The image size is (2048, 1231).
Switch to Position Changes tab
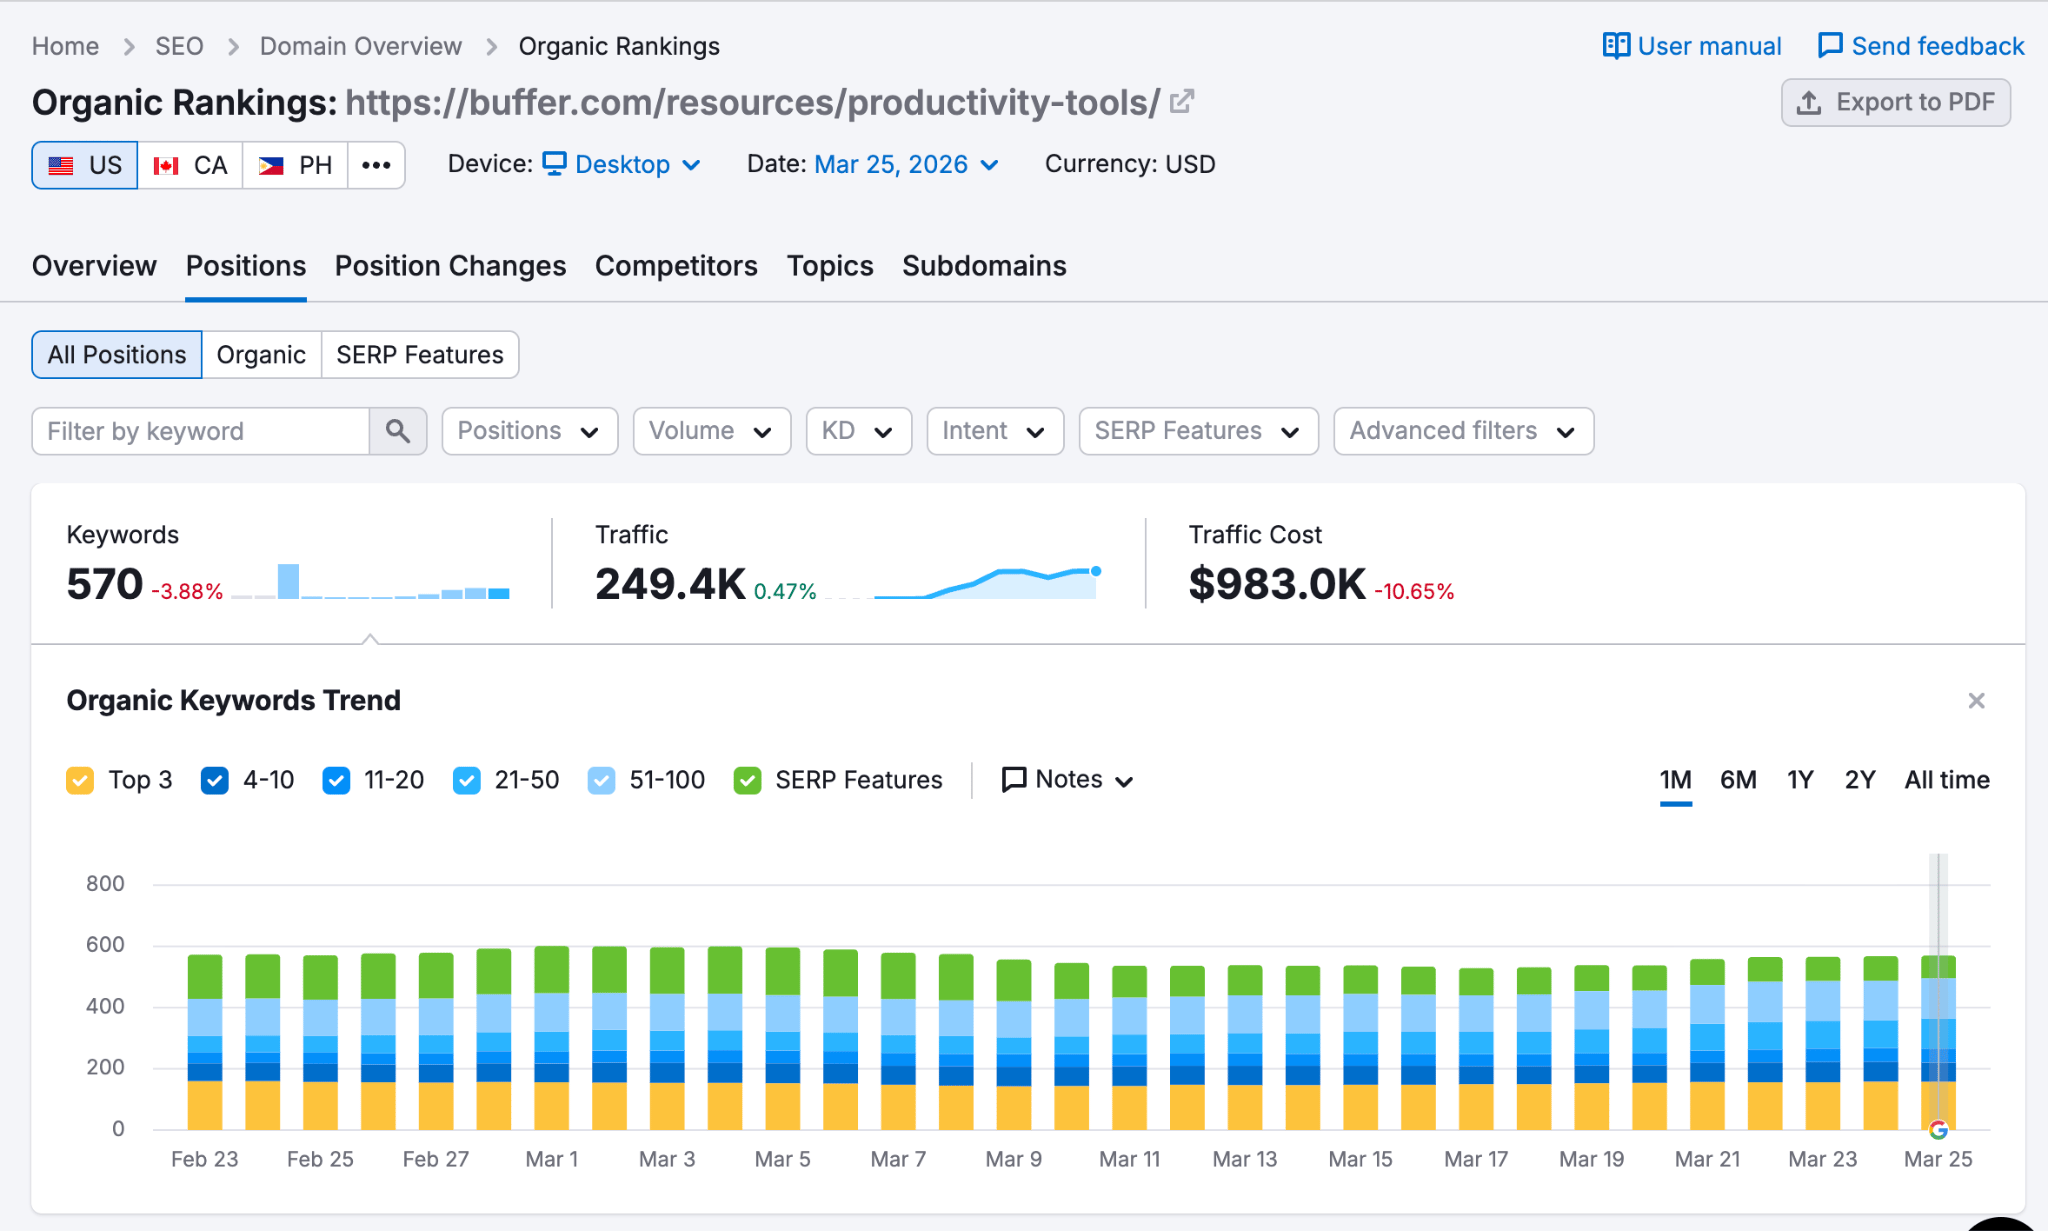pos(450,266)
